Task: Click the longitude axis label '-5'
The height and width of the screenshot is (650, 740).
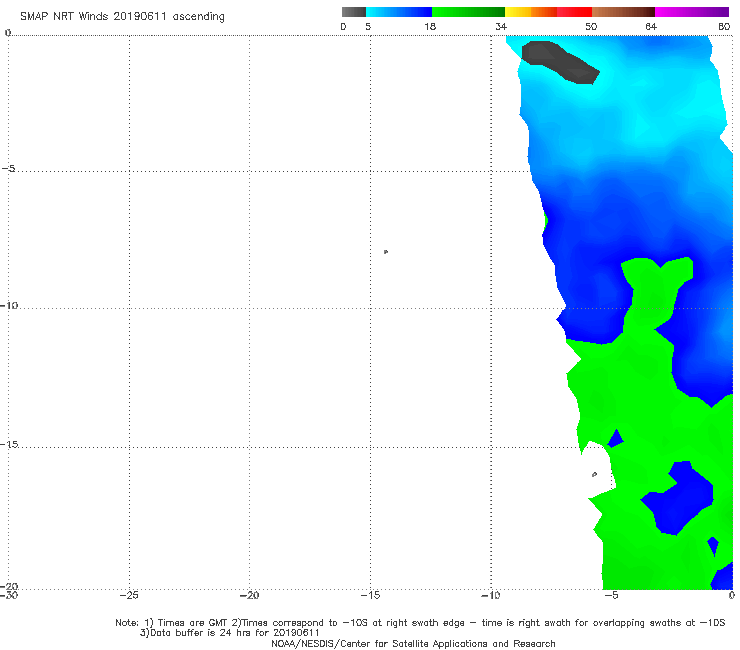Action: (x=611, y=595)
